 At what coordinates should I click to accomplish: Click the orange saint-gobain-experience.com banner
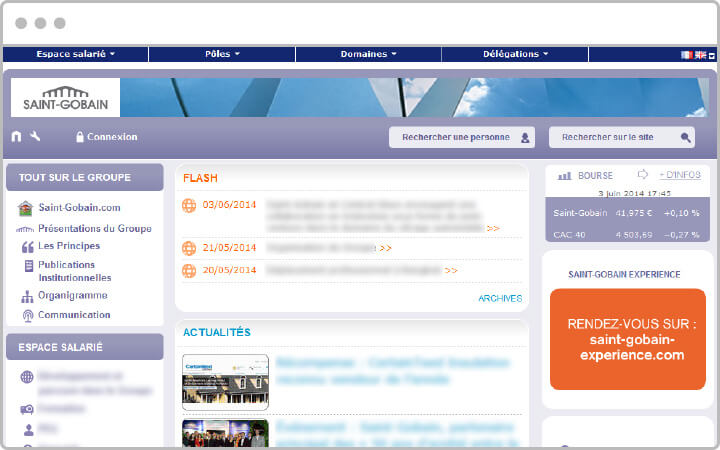[628, 339]
